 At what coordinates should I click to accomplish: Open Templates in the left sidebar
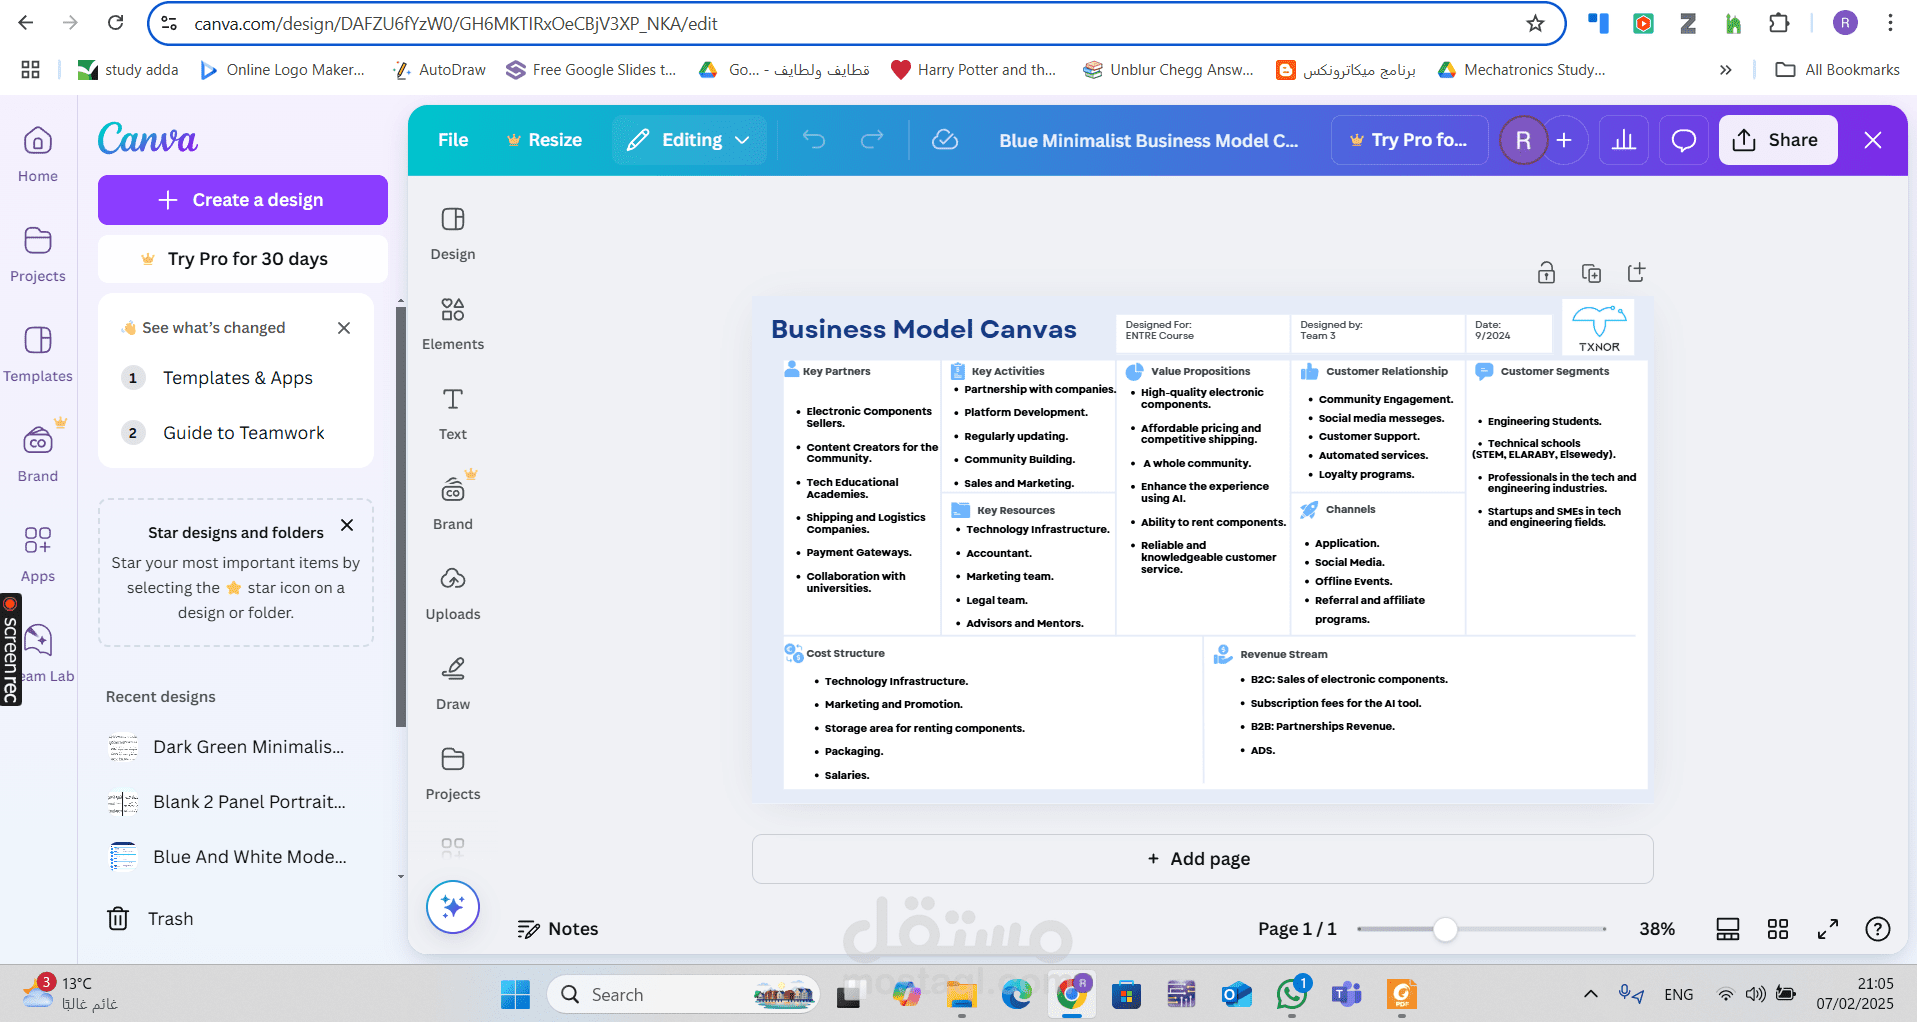click(38, 354)
